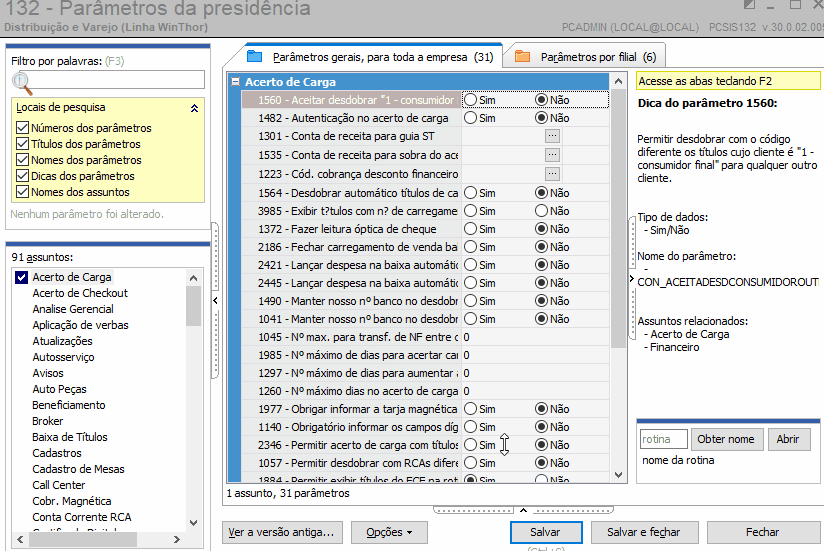Select Sim for 1372 leitura óptica de cheque
Viewport: 824px width, 551px height.
(471, 228)
